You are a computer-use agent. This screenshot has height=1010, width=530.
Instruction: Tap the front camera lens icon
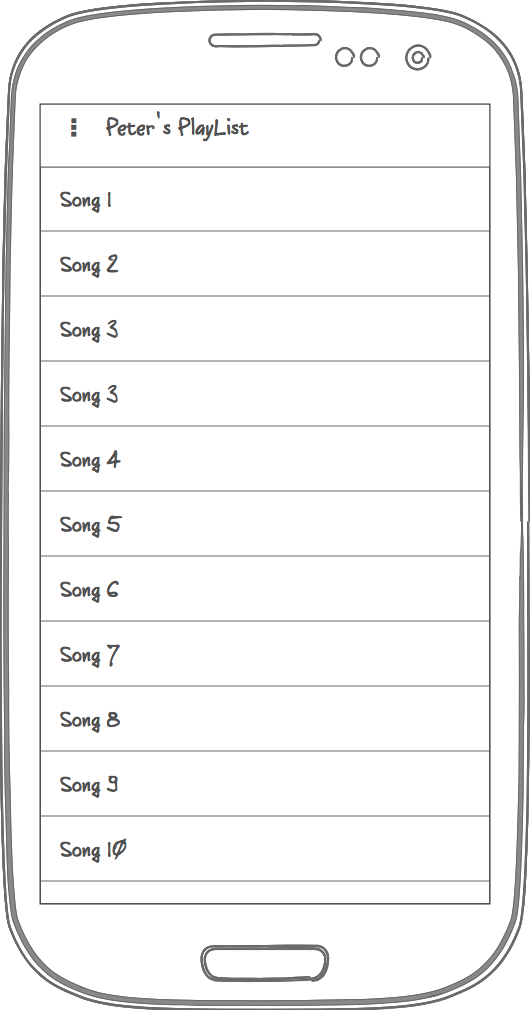[418, 58]
